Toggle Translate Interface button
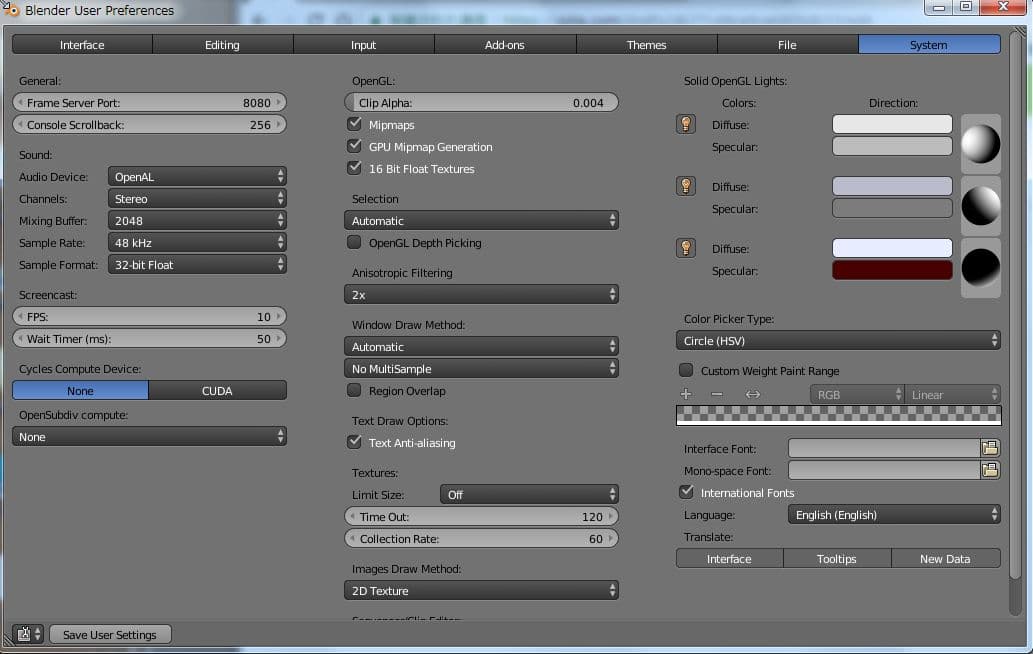 pyautogui.click(x=729, y=559)
